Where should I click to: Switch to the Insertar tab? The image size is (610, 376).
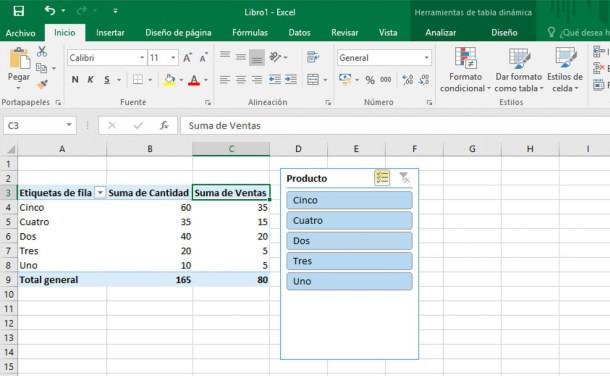click(110, 33)
